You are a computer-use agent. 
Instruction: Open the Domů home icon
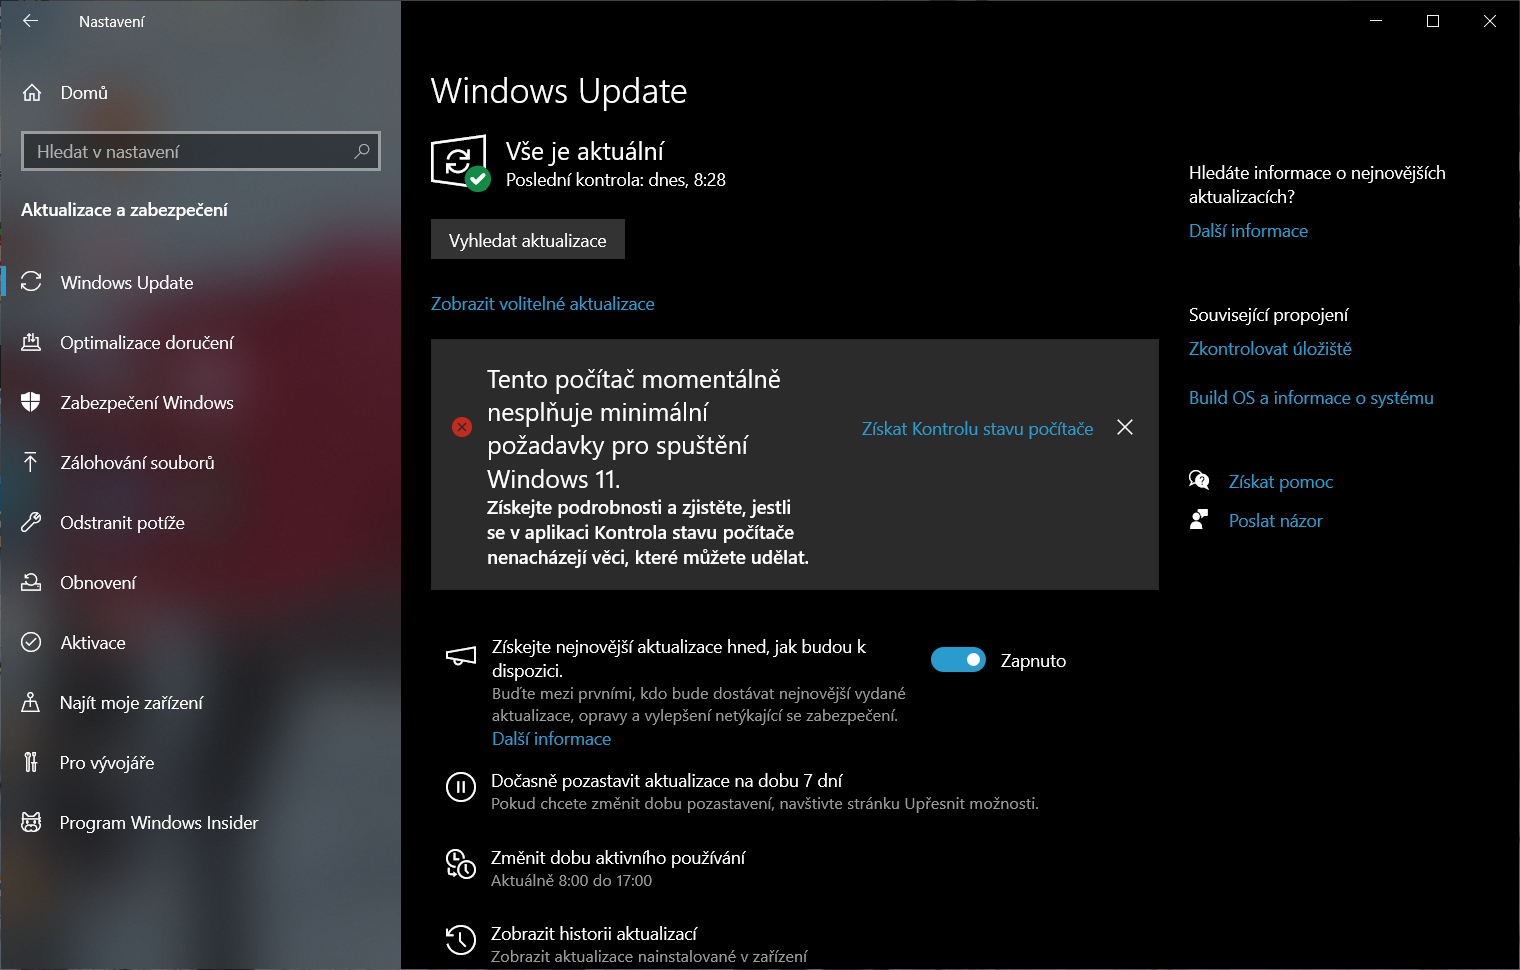coord(32,93)
